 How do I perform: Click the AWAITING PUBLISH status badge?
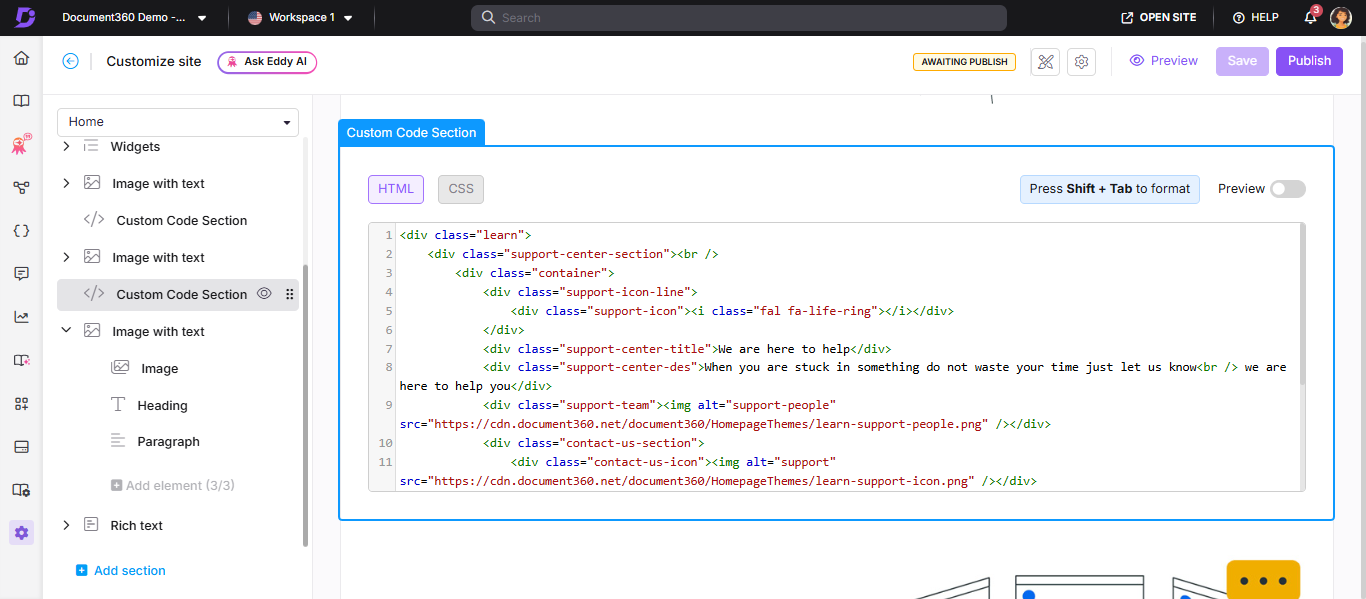964,62
